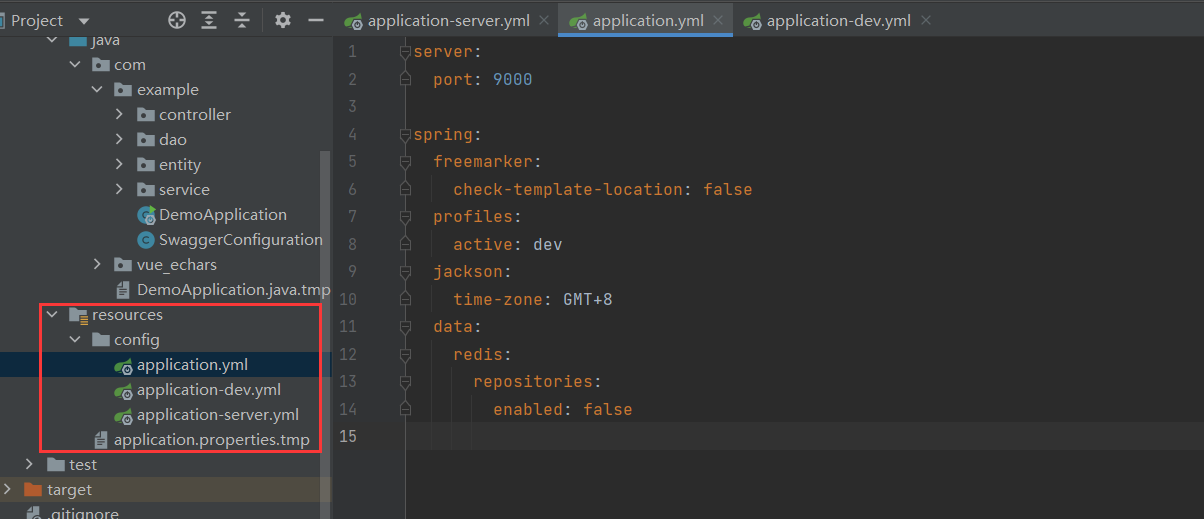This screenshot has width=1204, height=519.
Task: Expand the controller package
Action: pos(119,115)
